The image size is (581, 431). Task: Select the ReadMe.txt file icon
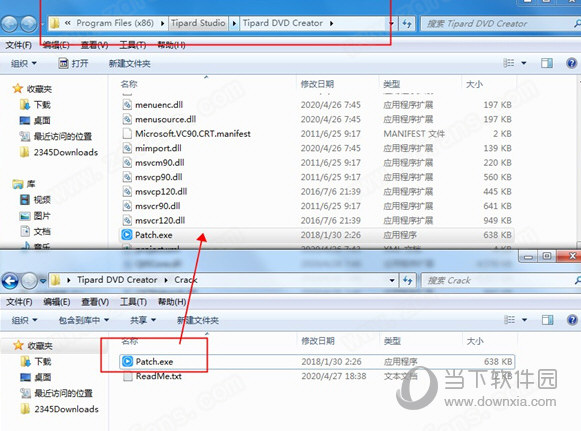coord(128,376)
